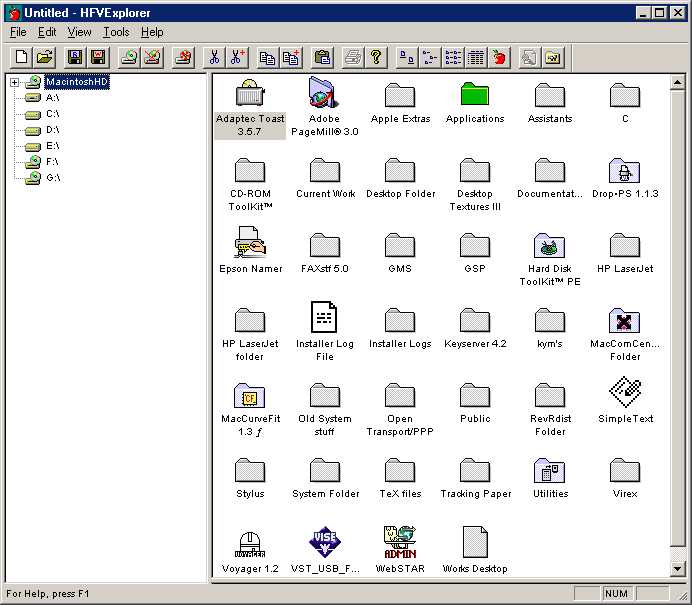The image size is (692, 605).
Task: Open the Help menu
Action: [152, 32]
